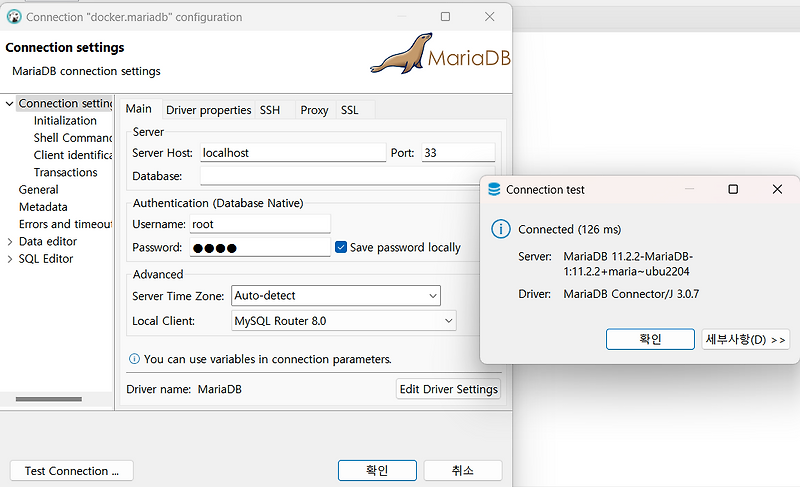Show details with 세부사항(D) button
This screenshot has height=487, width=800.
[x=745, y=339]
